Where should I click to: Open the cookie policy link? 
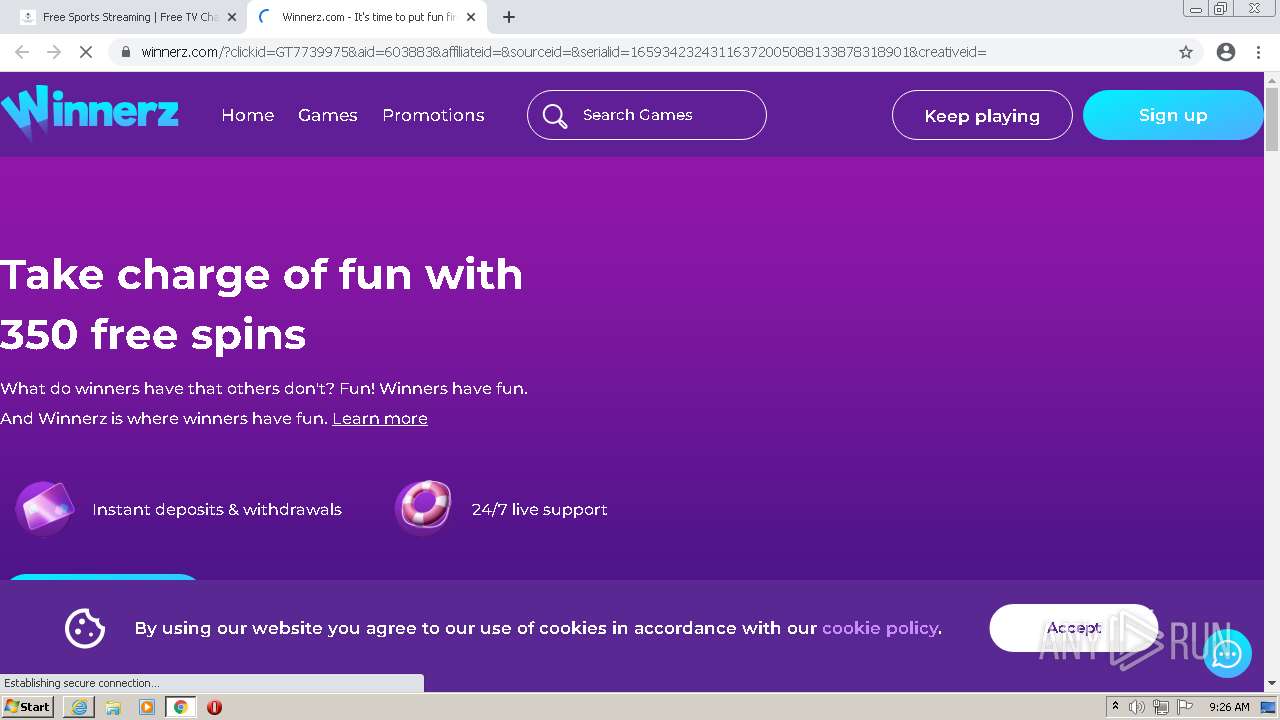point(880,628)
